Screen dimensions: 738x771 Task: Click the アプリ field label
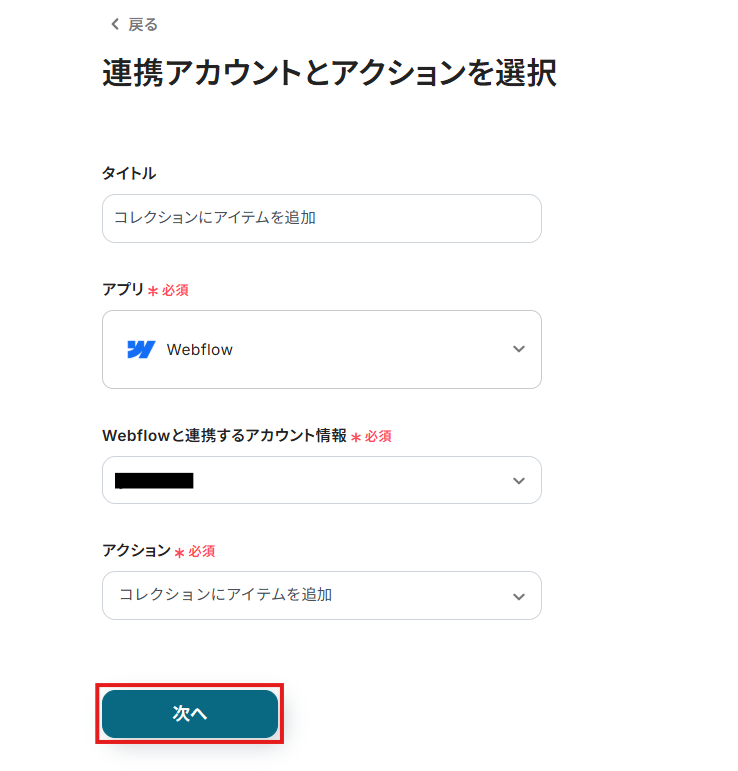123,290
